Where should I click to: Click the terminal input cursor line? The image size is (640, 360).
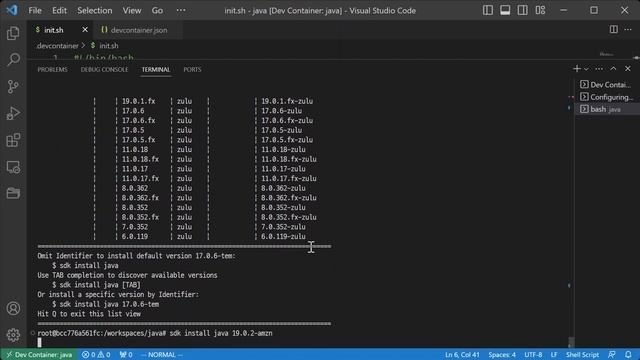pyautogui.click(x=40, y=342)
